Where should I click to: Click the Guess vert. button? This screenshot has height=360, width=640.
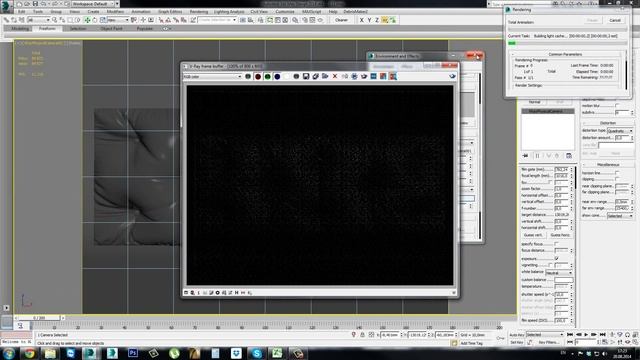[533, 235]
